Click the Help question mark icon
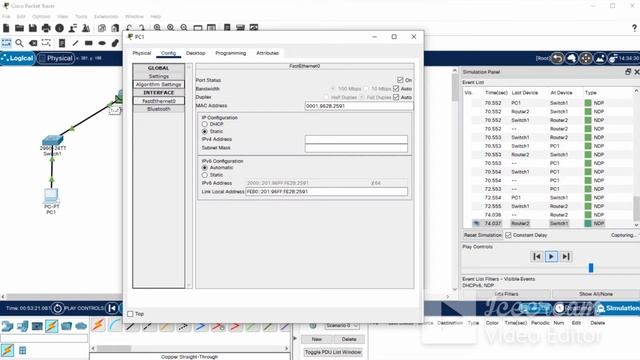Viewport: 640px width, 360px height. click(x=634, y=28)
